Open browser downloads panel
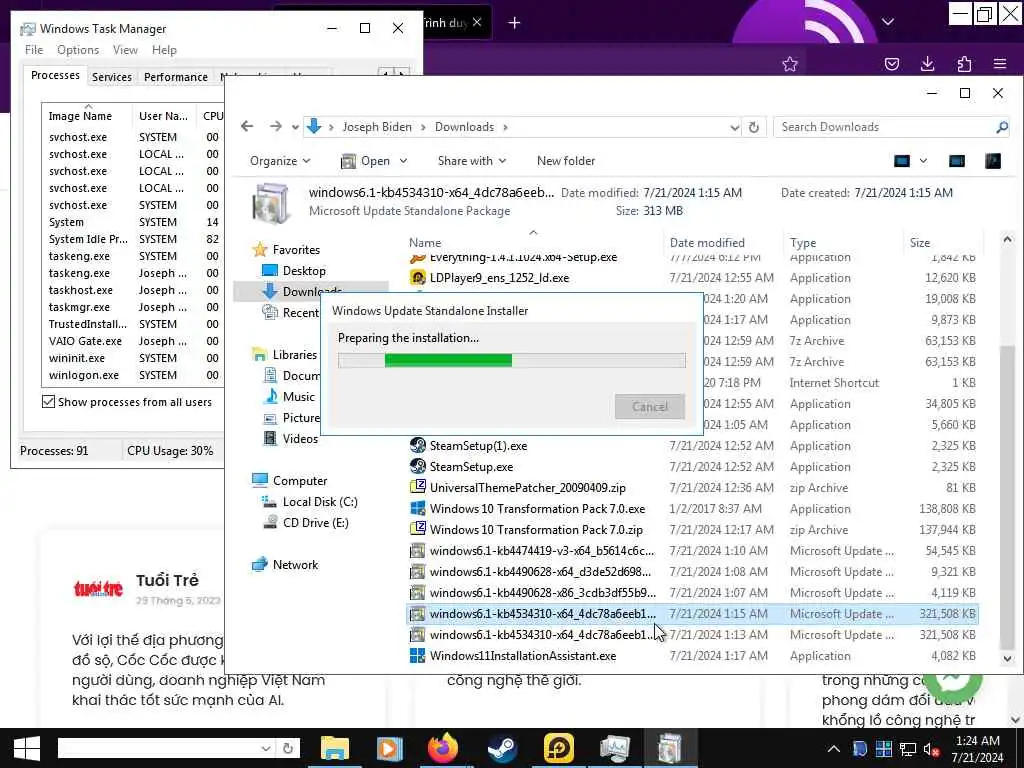 click(927, 64)
